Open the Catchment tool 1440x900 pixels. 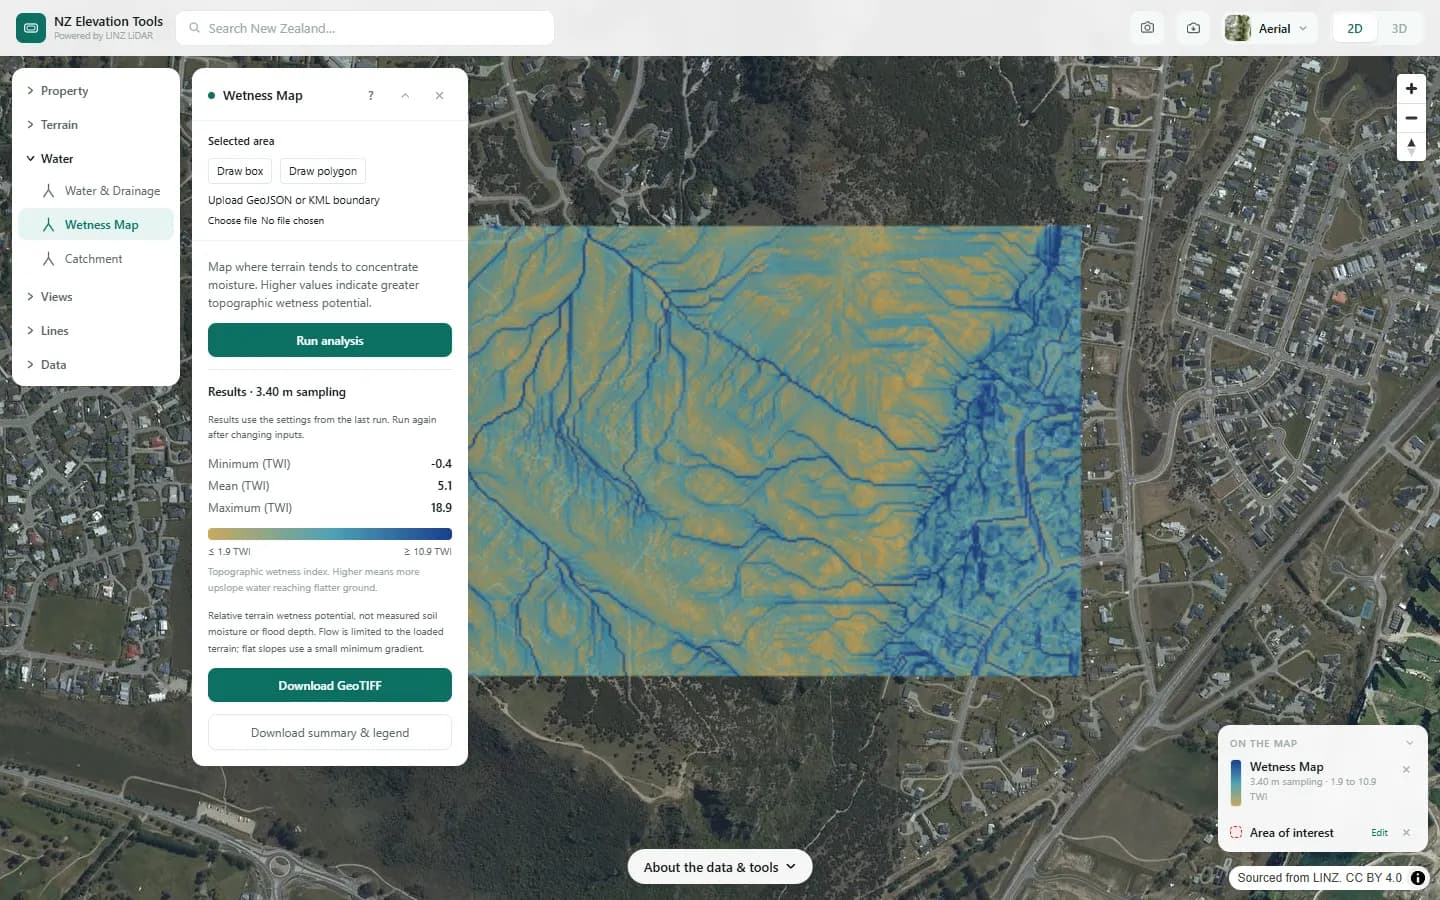[96, 259]
